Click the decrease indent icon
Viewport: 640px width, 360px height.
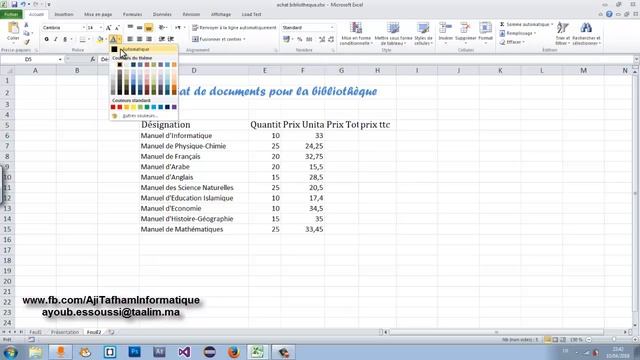162,39
